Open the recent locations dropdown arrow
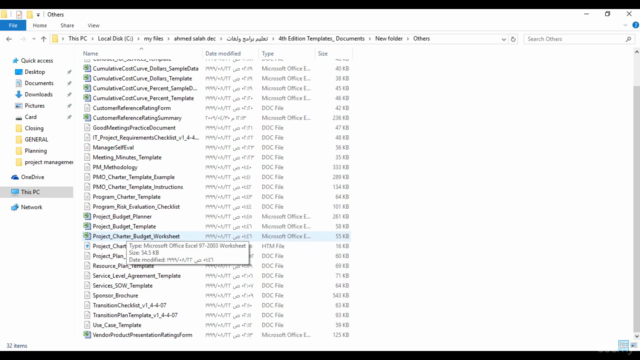The height and width of the screenshot is (360, 640). pyautogui.click(x=33, y=39)
